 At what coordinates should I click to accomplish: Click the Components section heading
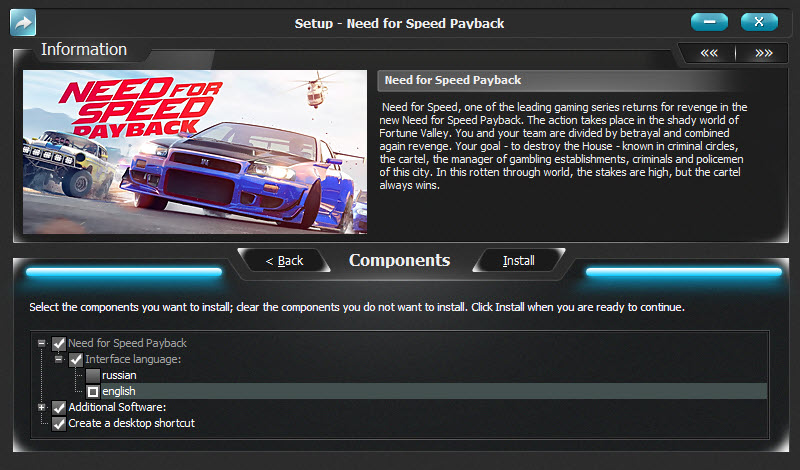coord(399,260)
